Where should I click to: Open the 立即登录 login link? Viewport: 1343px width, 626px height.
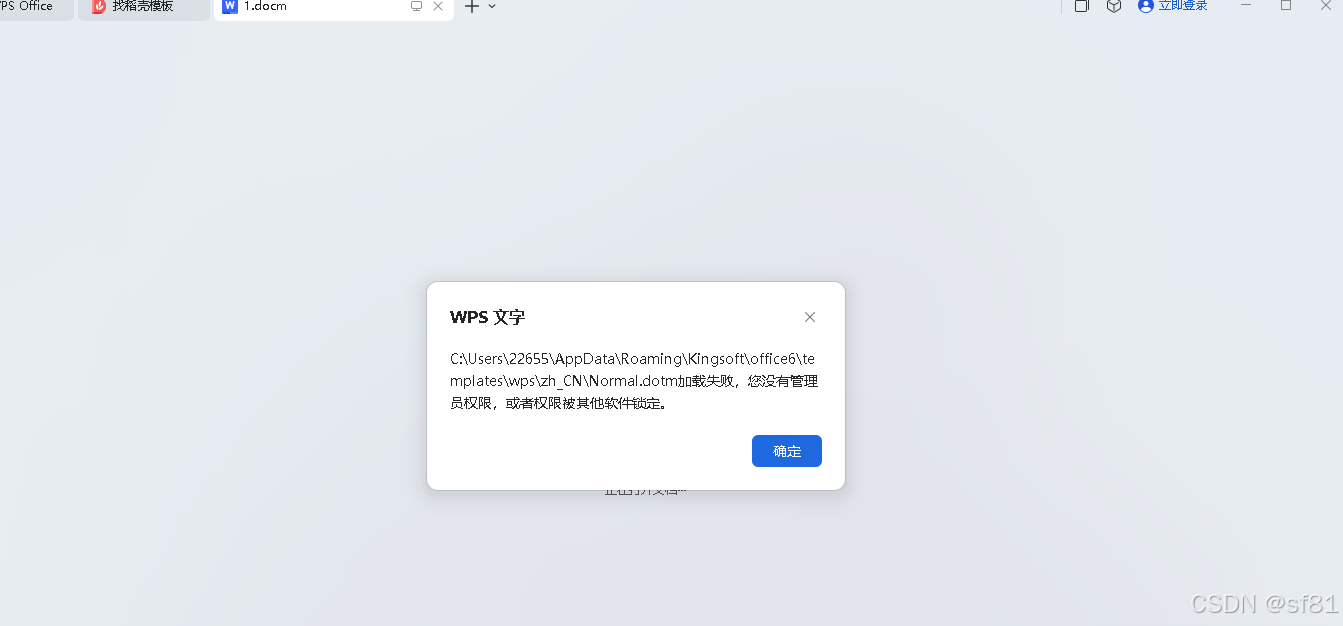click(1183, 6)
